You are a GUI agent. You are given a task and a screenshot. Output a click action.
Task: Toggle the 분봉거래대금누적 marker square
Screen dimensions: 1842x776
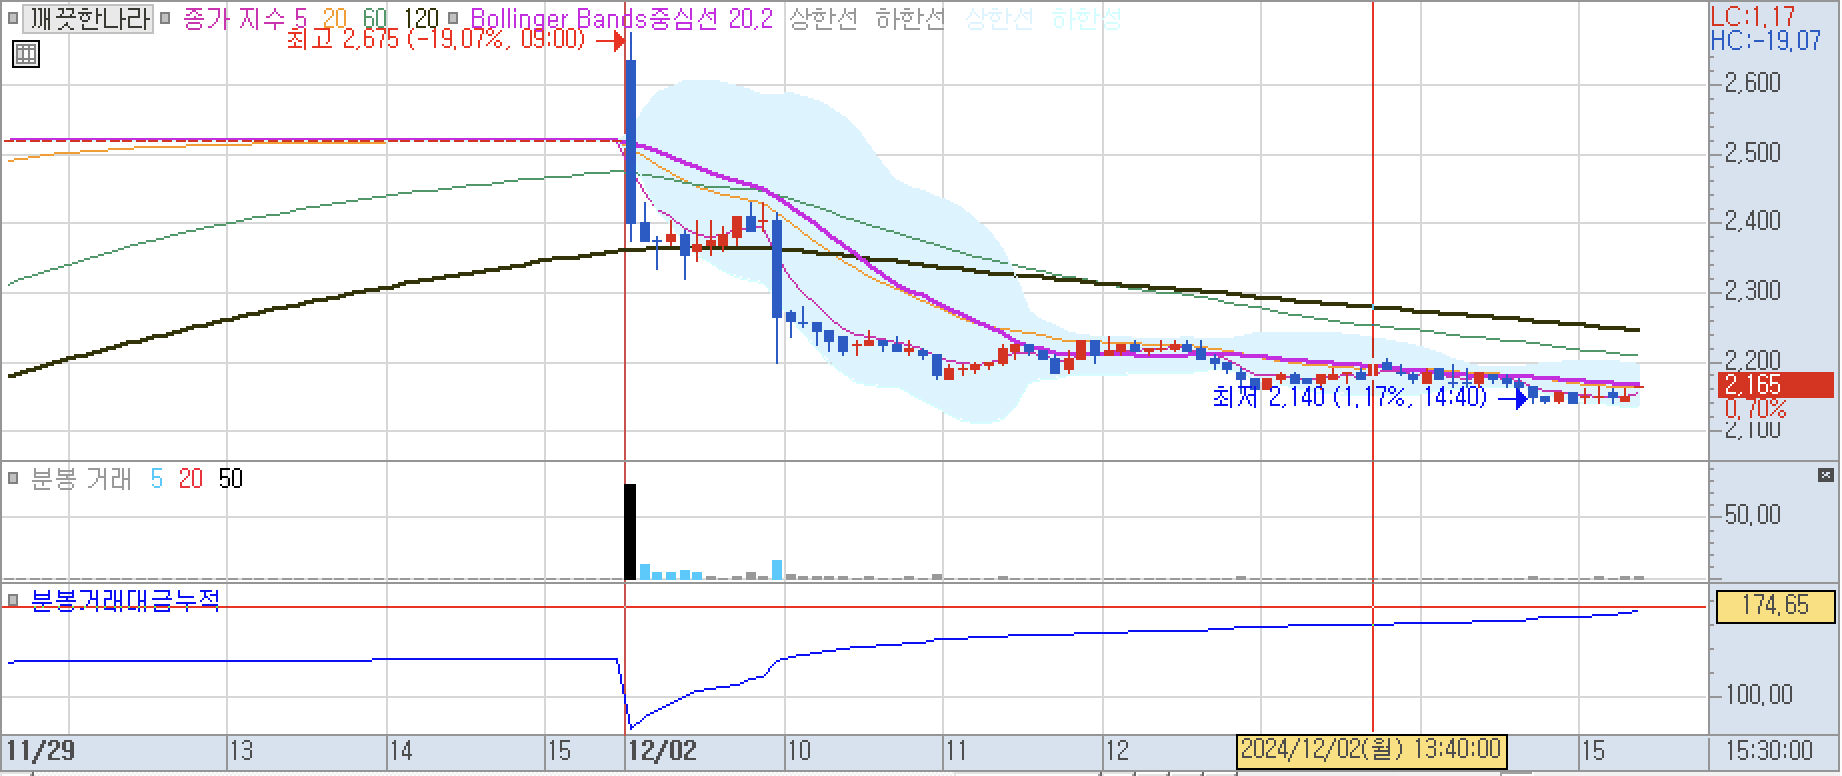13,599
